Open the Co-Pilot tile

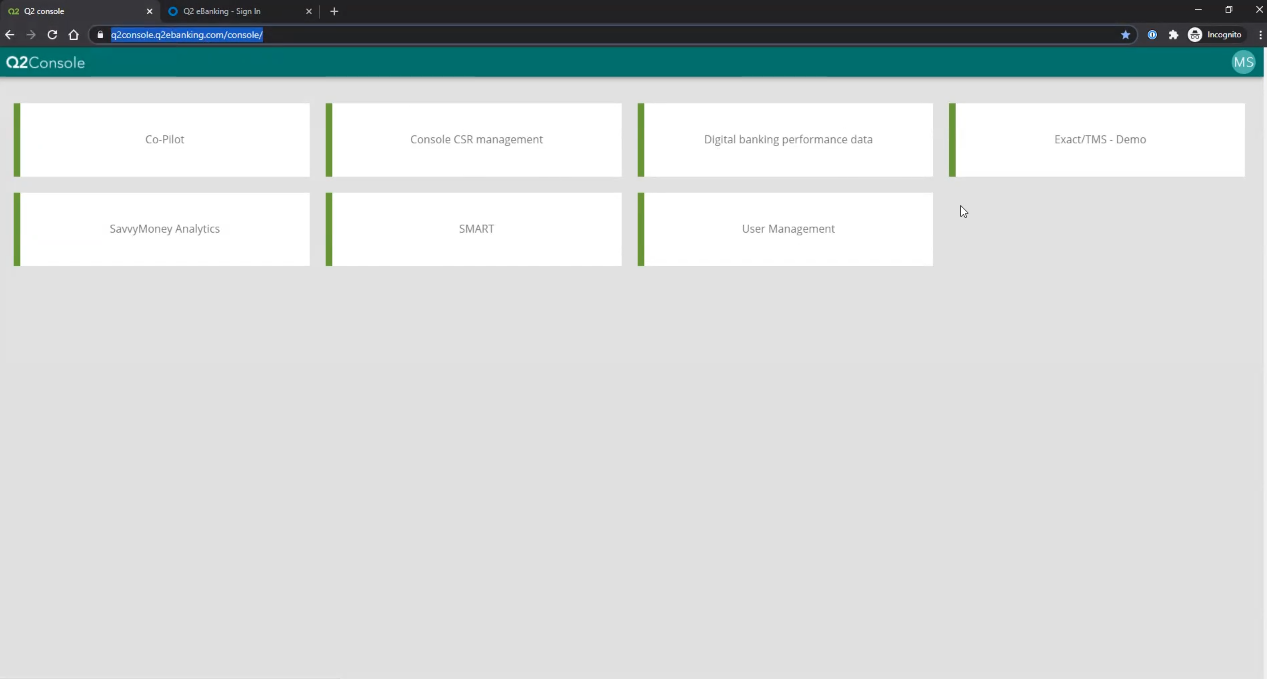164,140
